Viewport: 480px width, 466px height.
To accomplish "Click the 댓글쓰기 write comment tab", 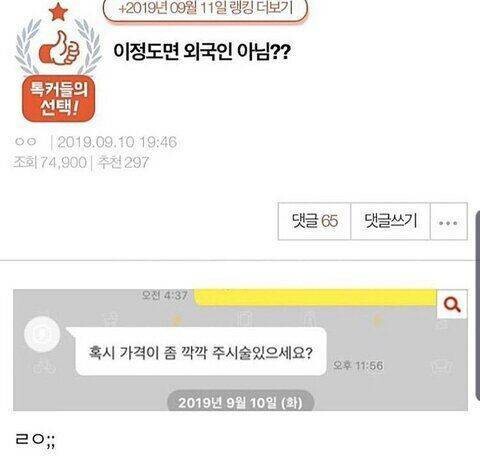I will [390, 221].
